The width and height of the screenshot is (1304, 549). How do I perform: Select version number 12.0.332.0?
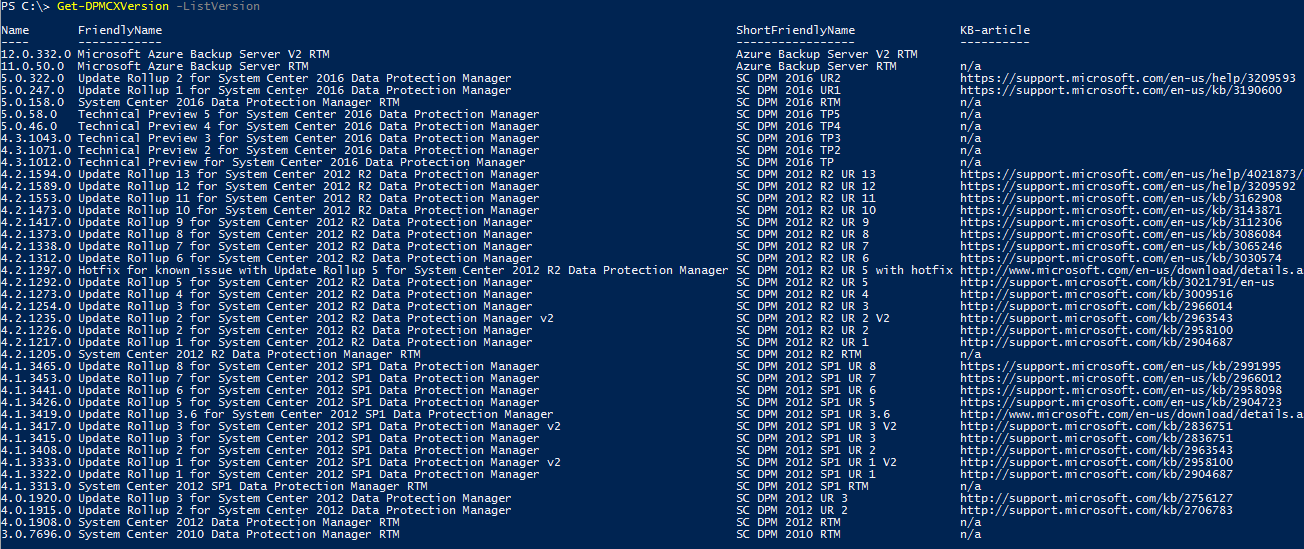pyautogui.click(x=33, y=54)
